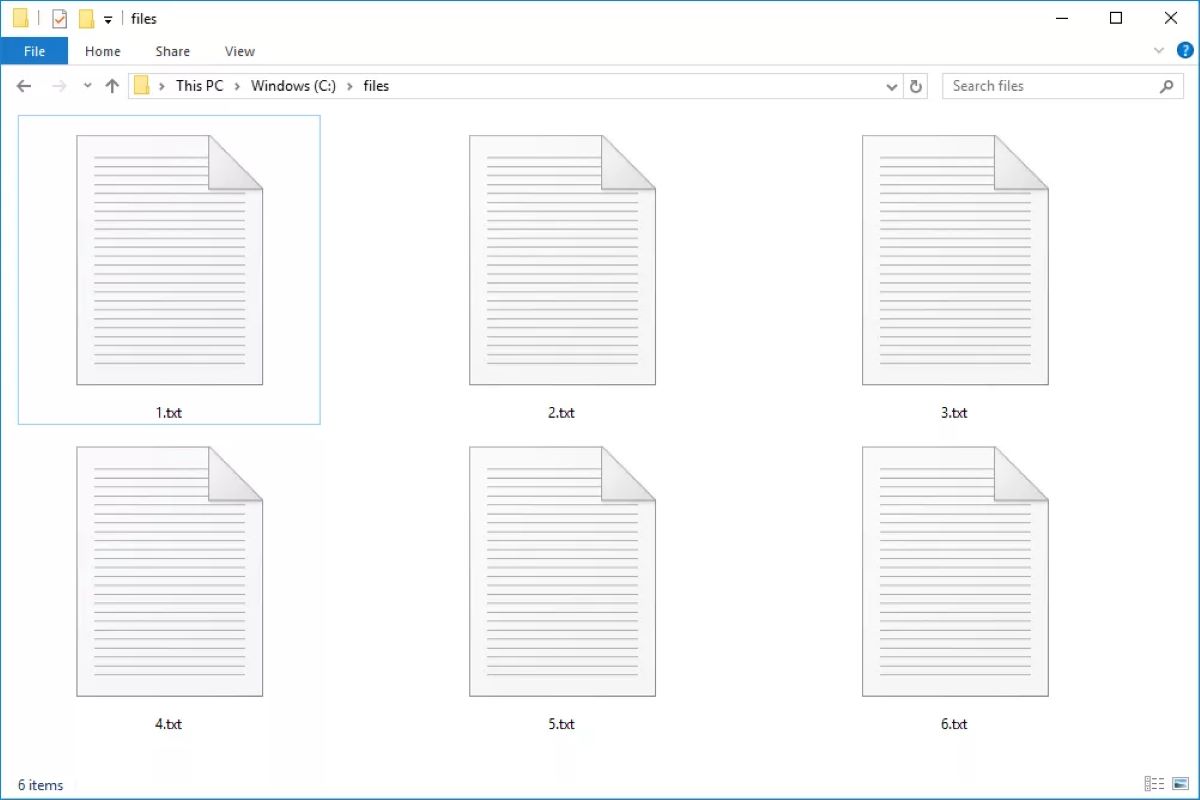Minimize the files window
The image size is (1200, 800).
point(1061,18)
